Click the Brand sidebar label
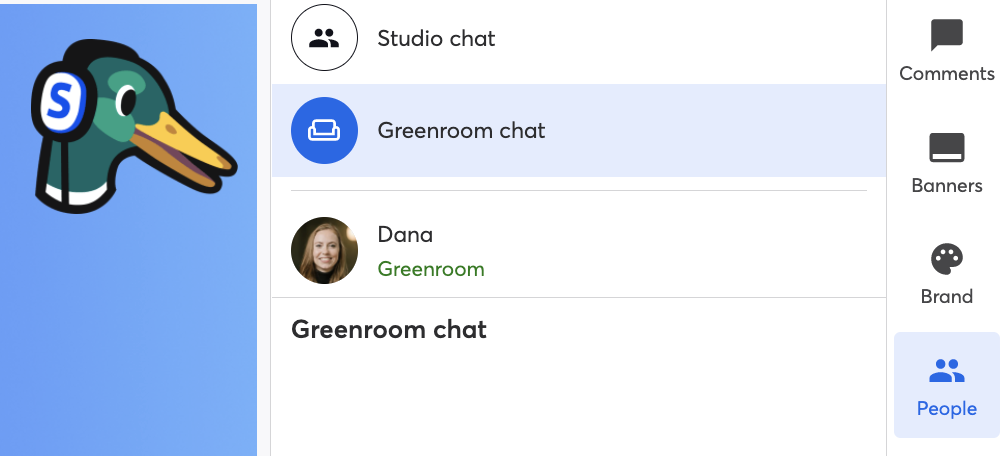The height and width of the screenshot is (456, 1004). coord(946,297)
